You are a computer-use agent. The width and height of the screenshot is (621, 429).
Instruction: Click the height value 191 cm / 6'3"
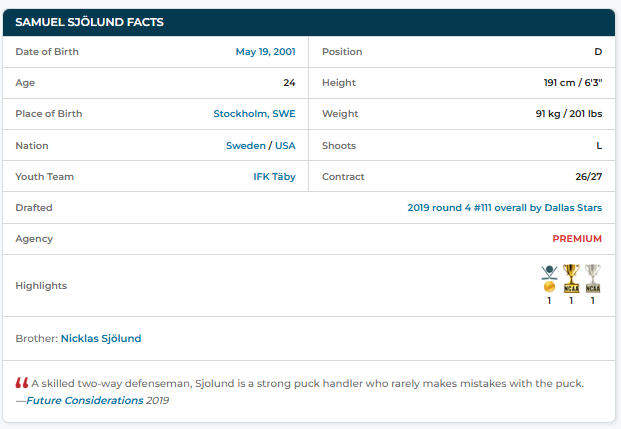566,83
